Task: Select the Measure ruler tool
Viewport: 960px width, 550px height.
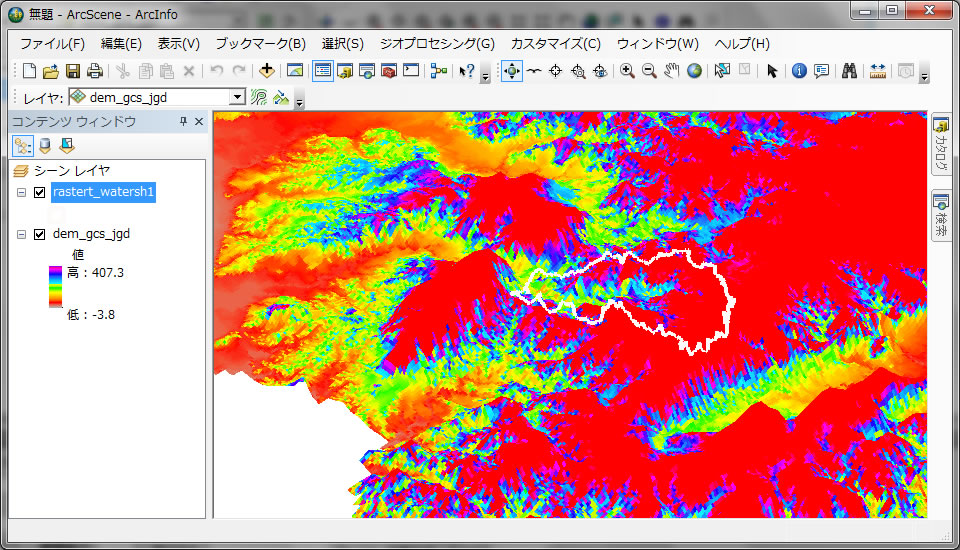Action: point(878,71)
